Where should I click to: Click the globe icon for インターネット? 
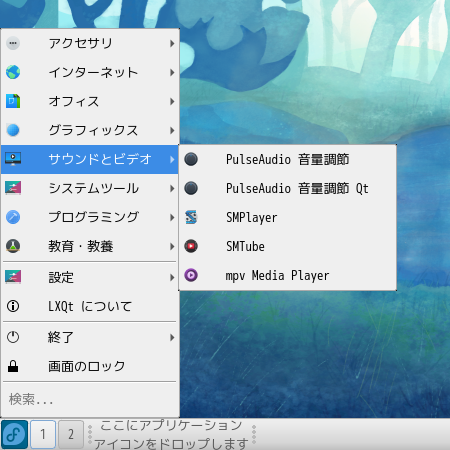click(13, 72)
